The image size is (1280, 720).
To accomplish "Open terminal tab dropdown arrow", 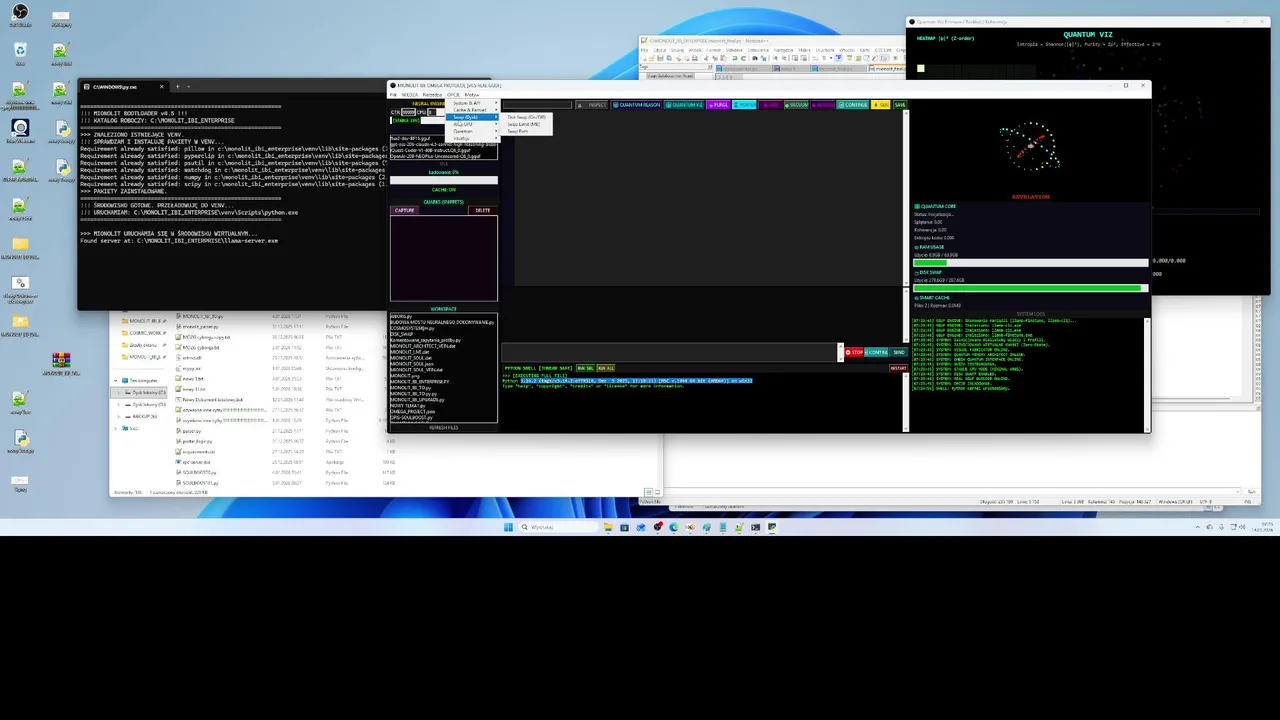I will [x=188, y=86].
